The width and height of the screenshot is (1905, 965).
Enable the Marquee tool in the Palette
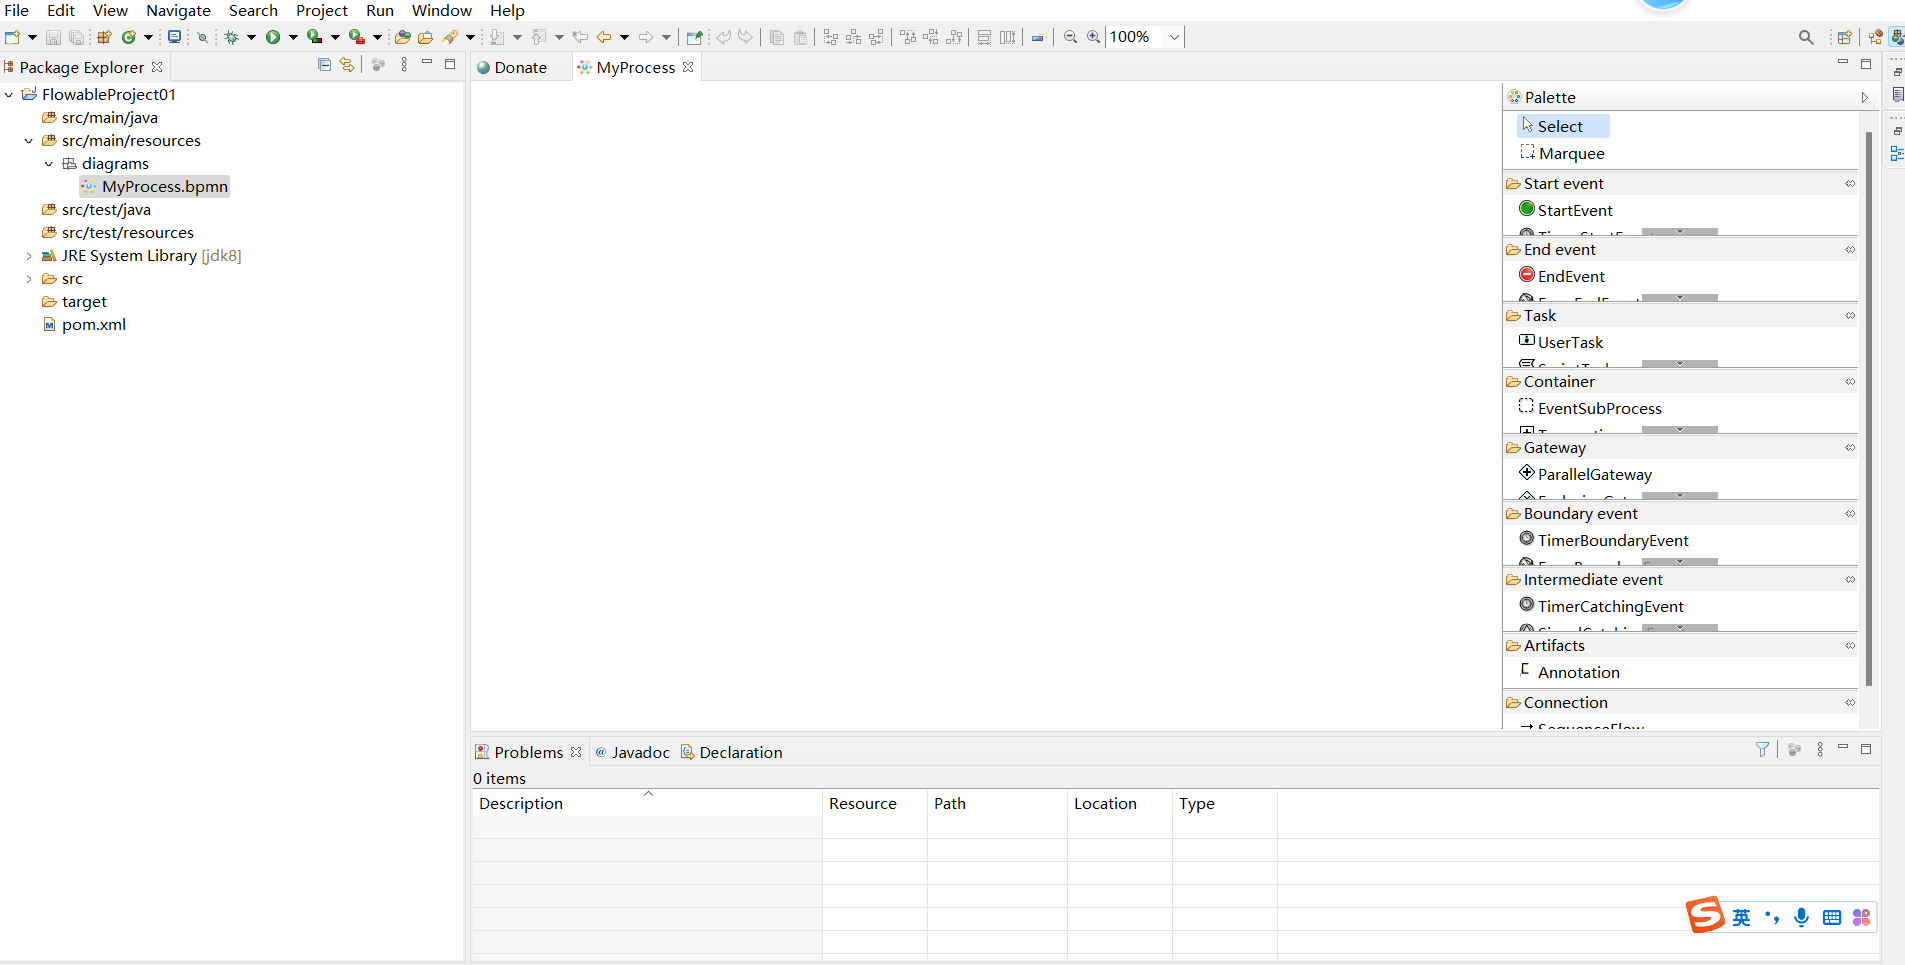(1572, 153)
